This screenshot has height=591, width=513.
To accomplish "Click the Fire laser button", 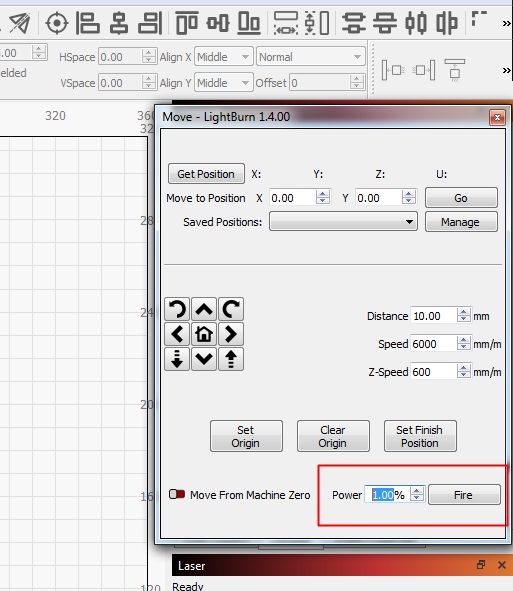I will tap(464, 495).
